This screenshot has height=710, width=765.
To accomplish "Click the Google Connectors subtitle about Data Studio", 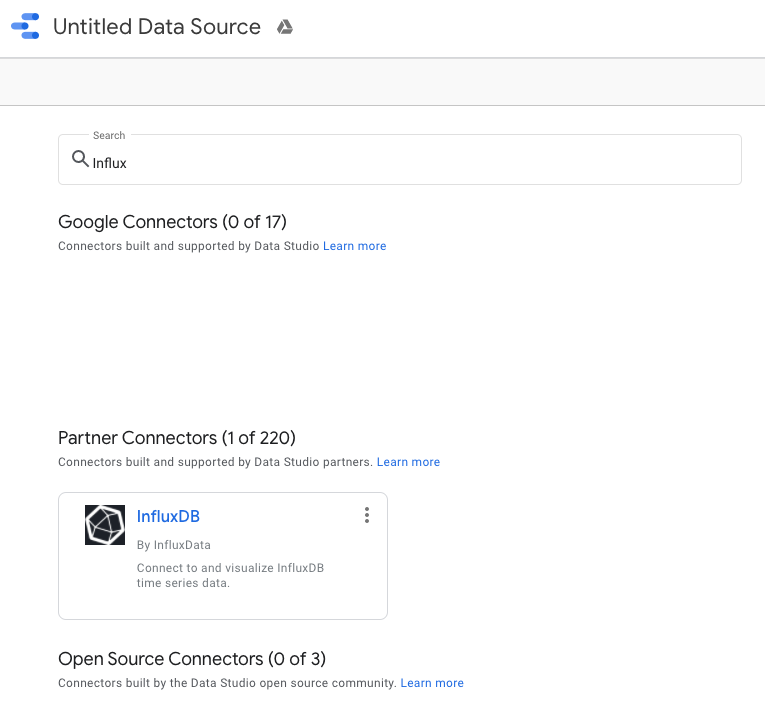I will coord(188,246).
